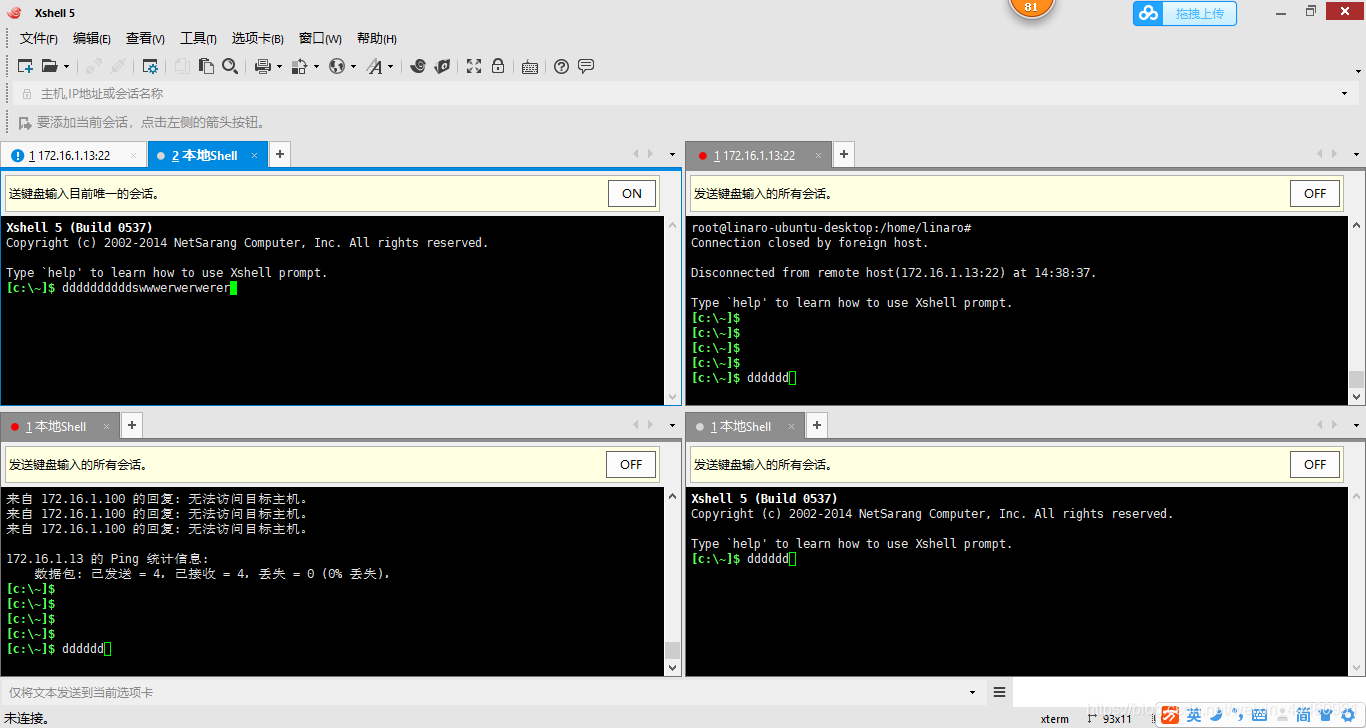Screen dimensions: 1366x728
Task: Add new tab in bottom-left pane
Action: pos(132,426)
